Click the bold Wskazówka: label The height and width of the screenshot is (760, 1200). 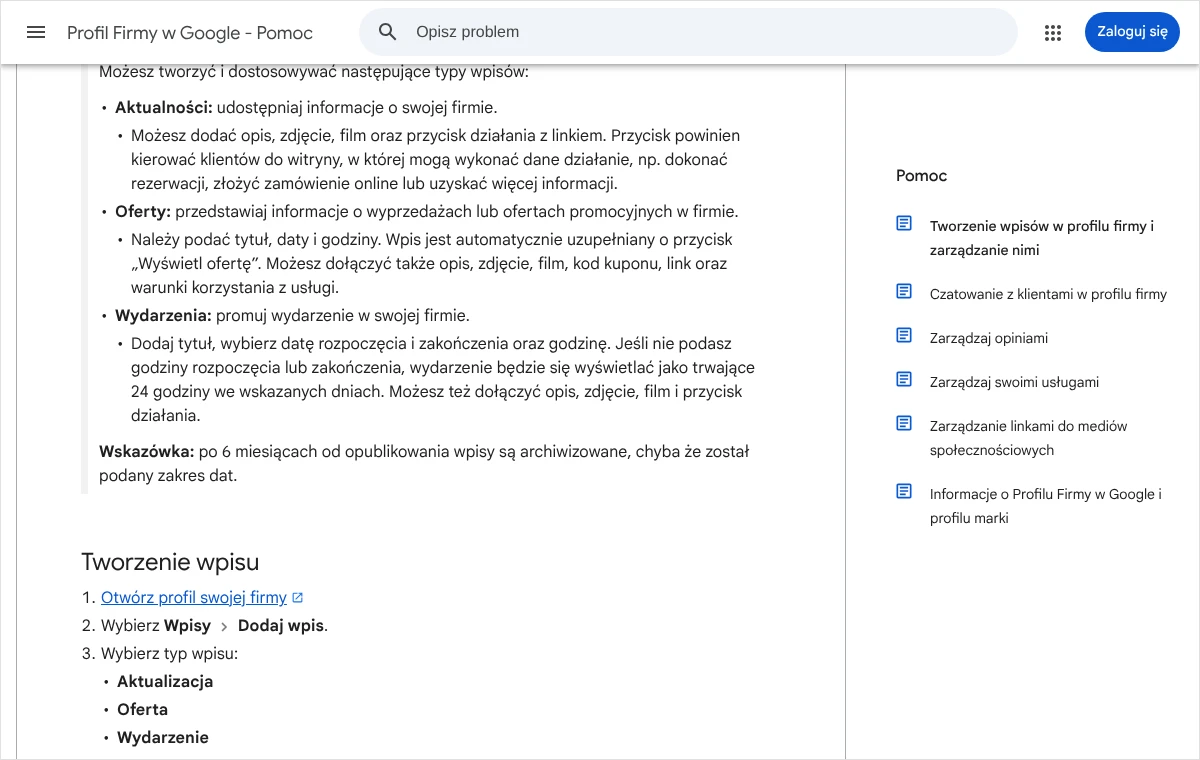147,452
